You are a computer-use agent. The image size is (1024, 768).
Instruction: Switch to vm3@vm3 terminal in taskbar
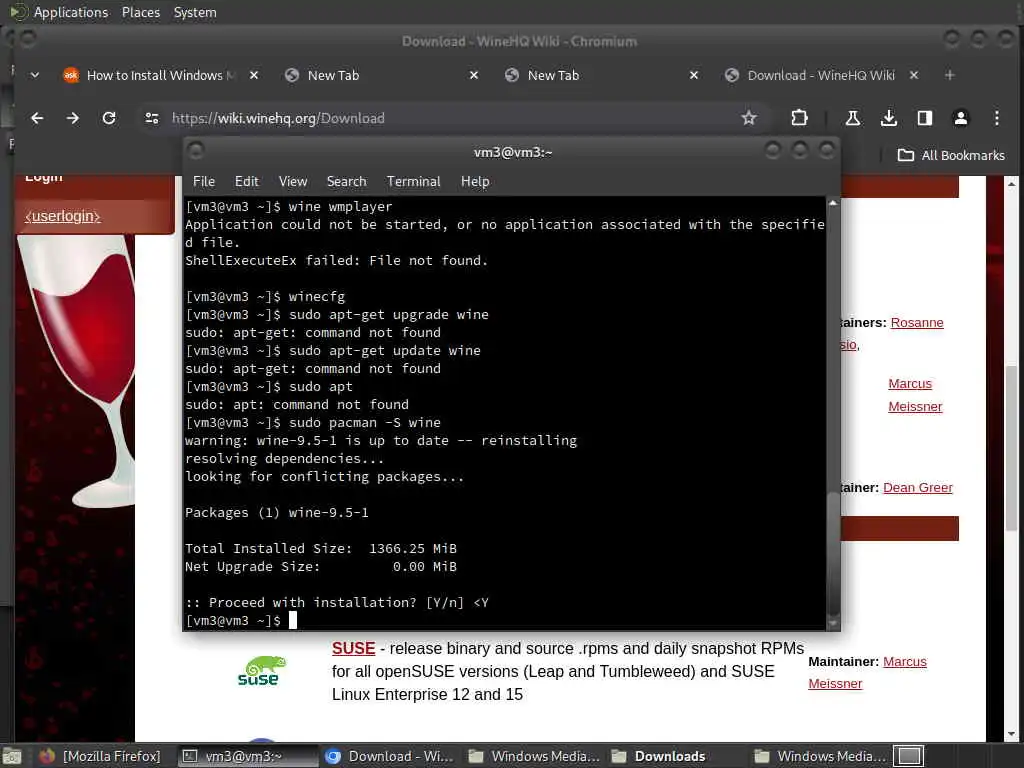248,756
